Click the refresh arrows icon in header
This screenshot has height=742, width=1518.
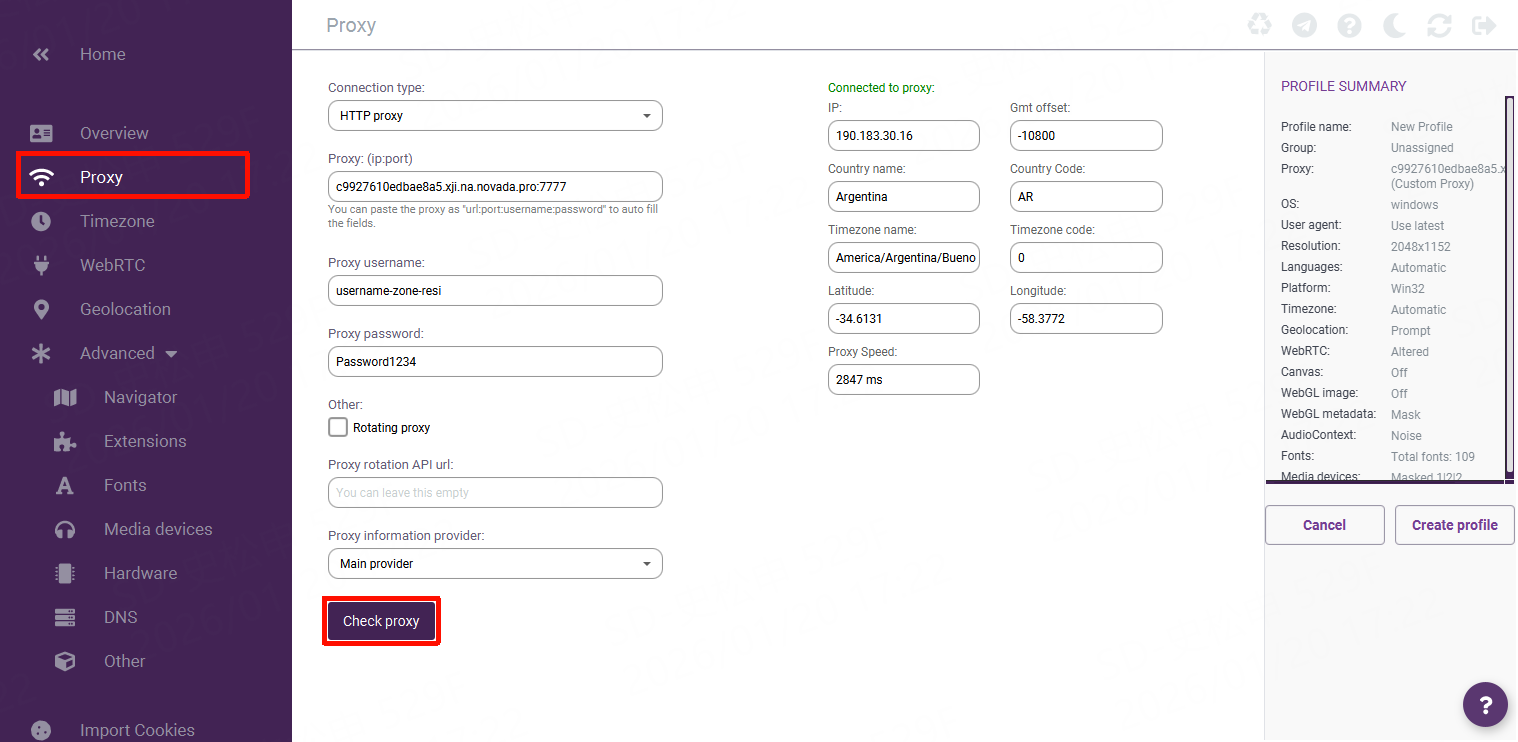(1439, 25)
